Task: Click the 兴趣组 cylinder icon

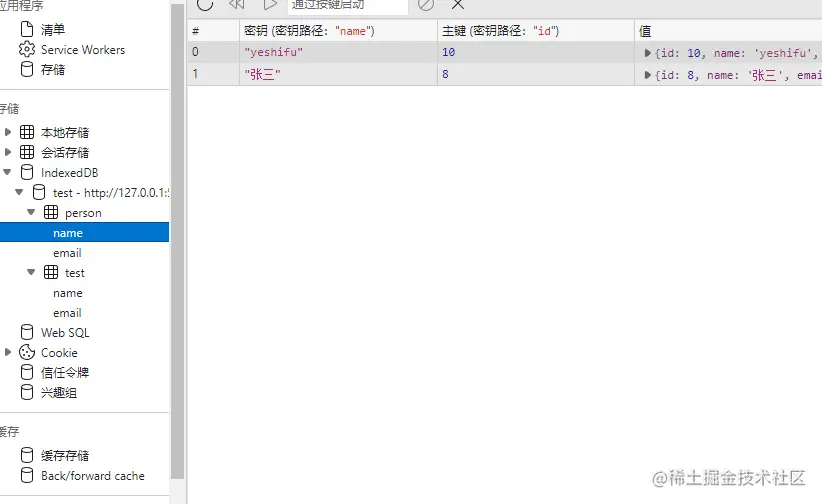Action: [27, 392]
